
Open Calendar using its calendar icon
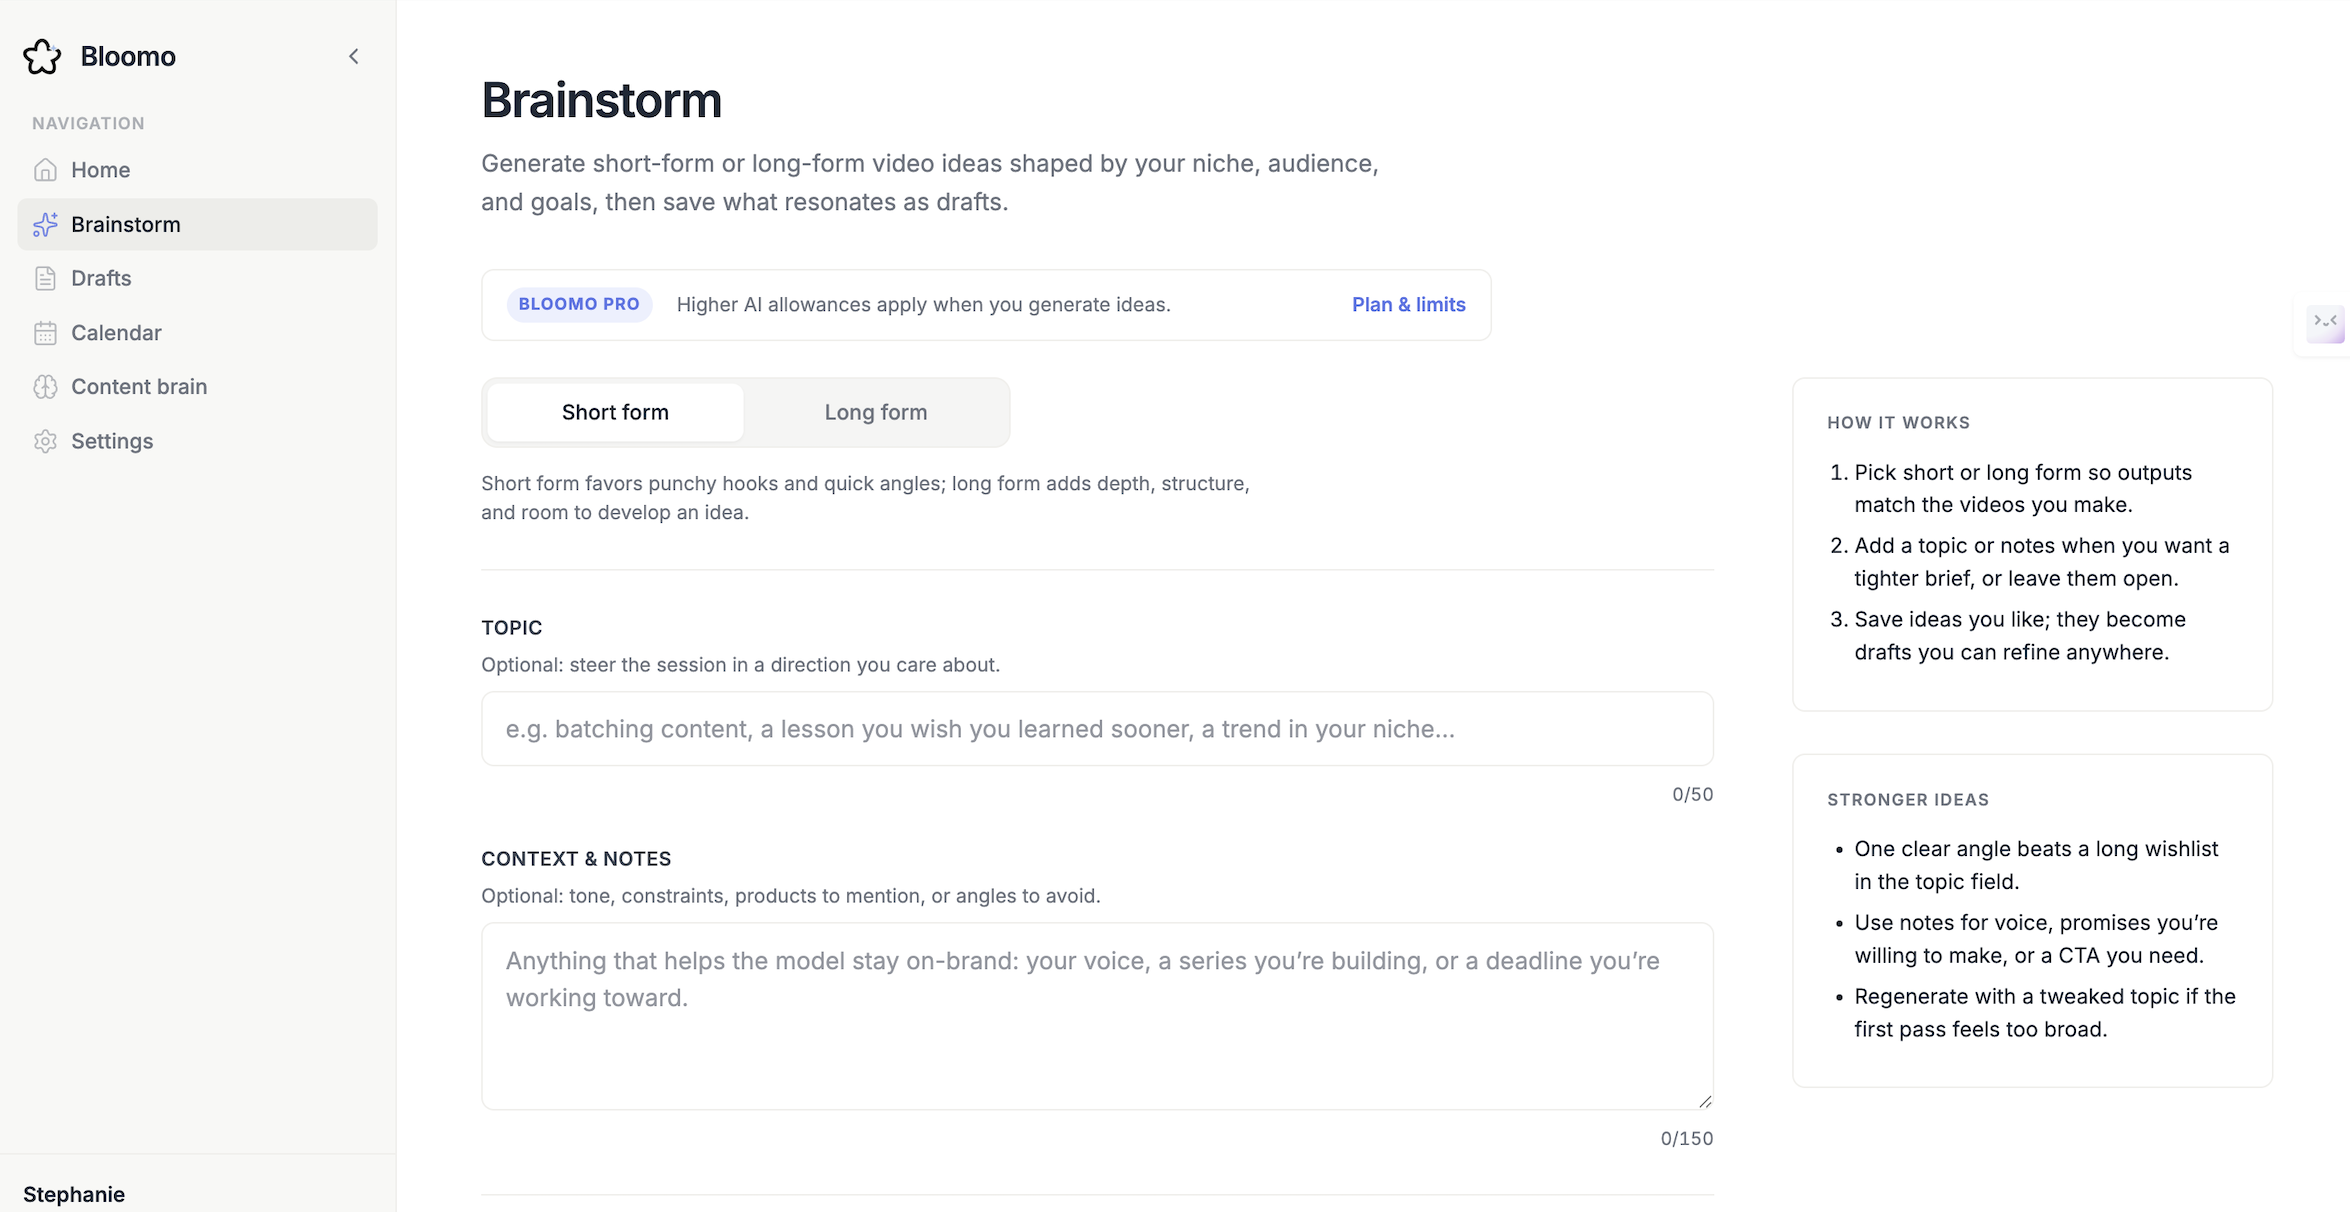coord(45,332)
